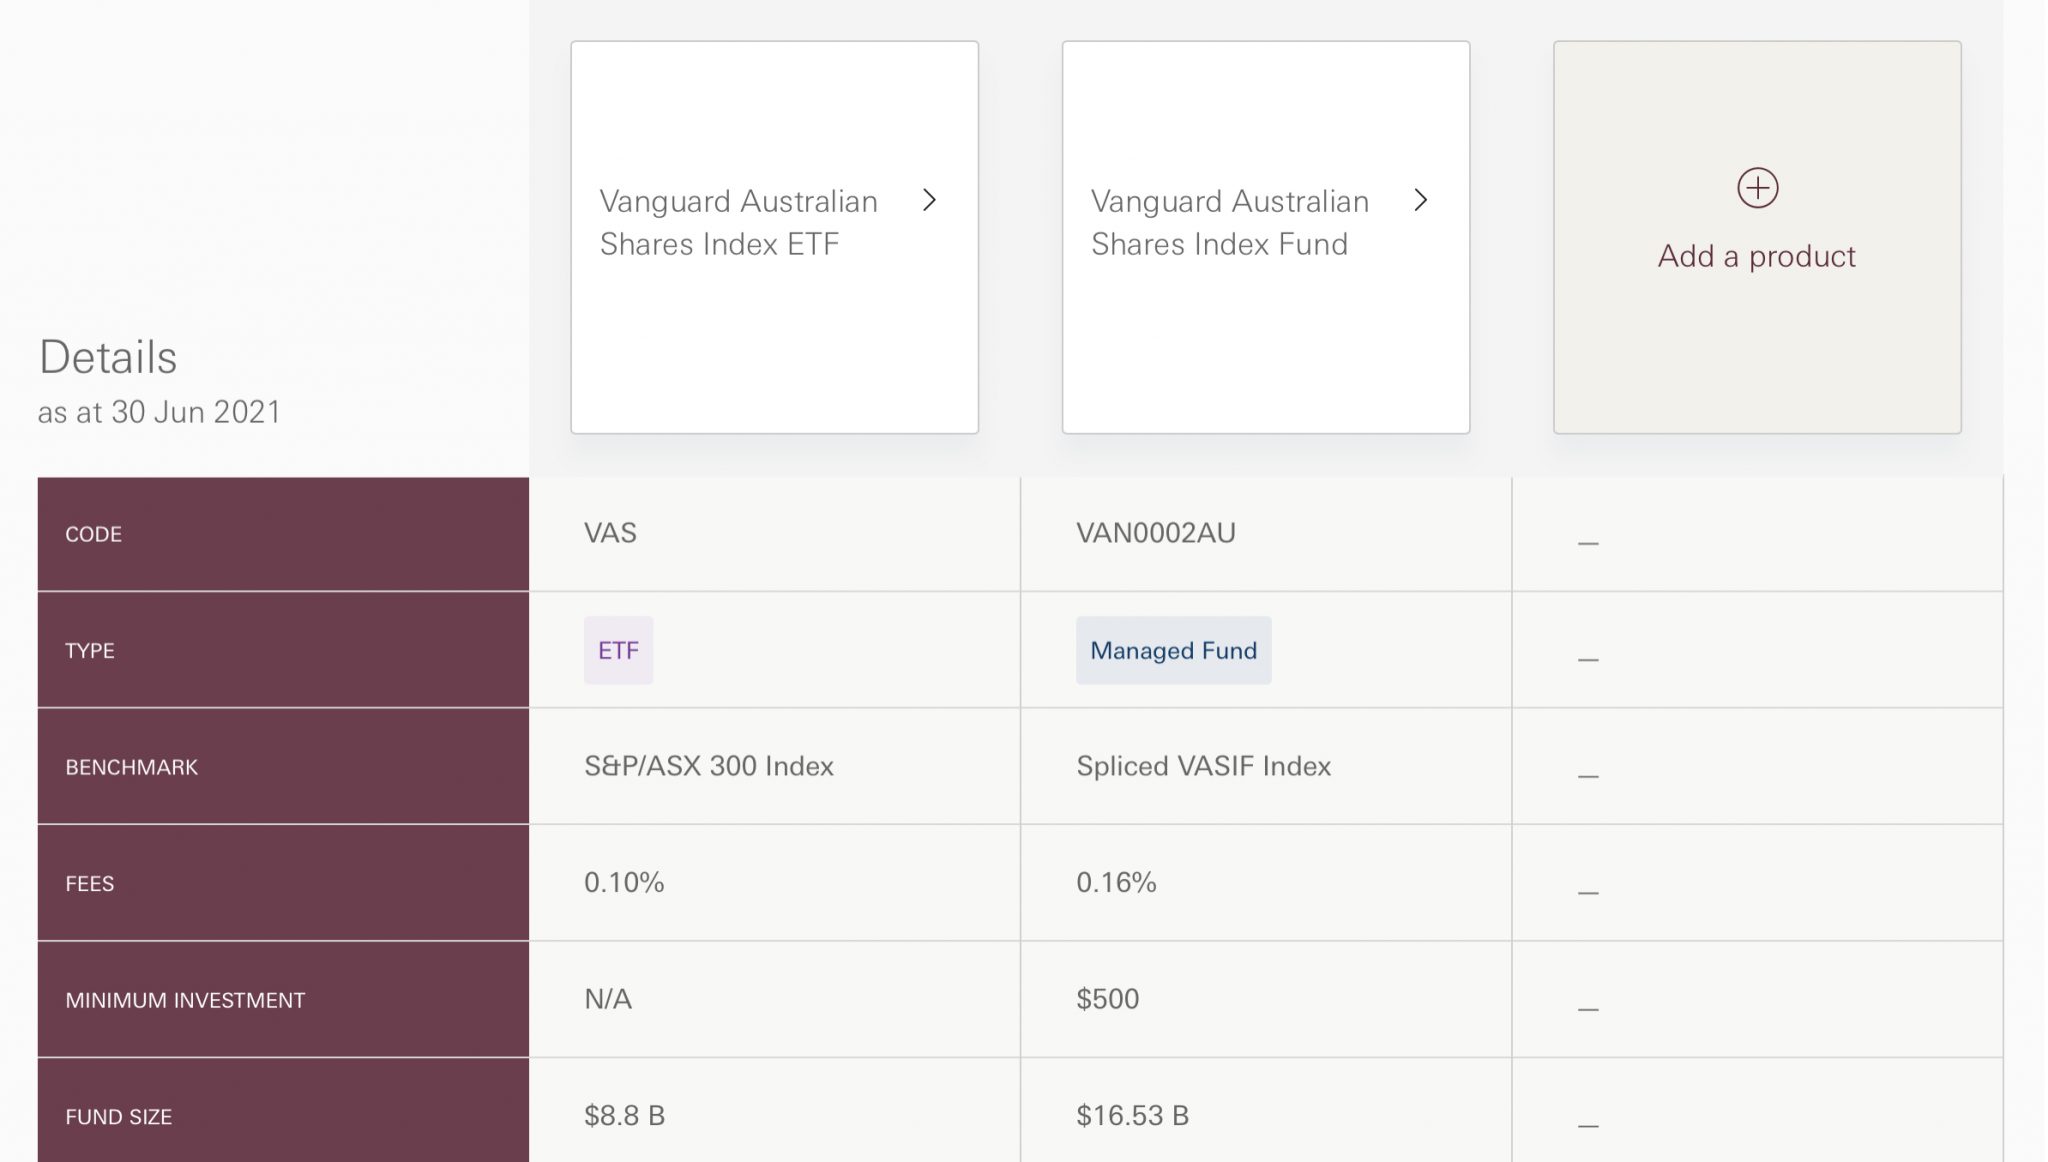Click the Details heading
The width and height of the screenshot is (2048, 1162).
point(107,357)
